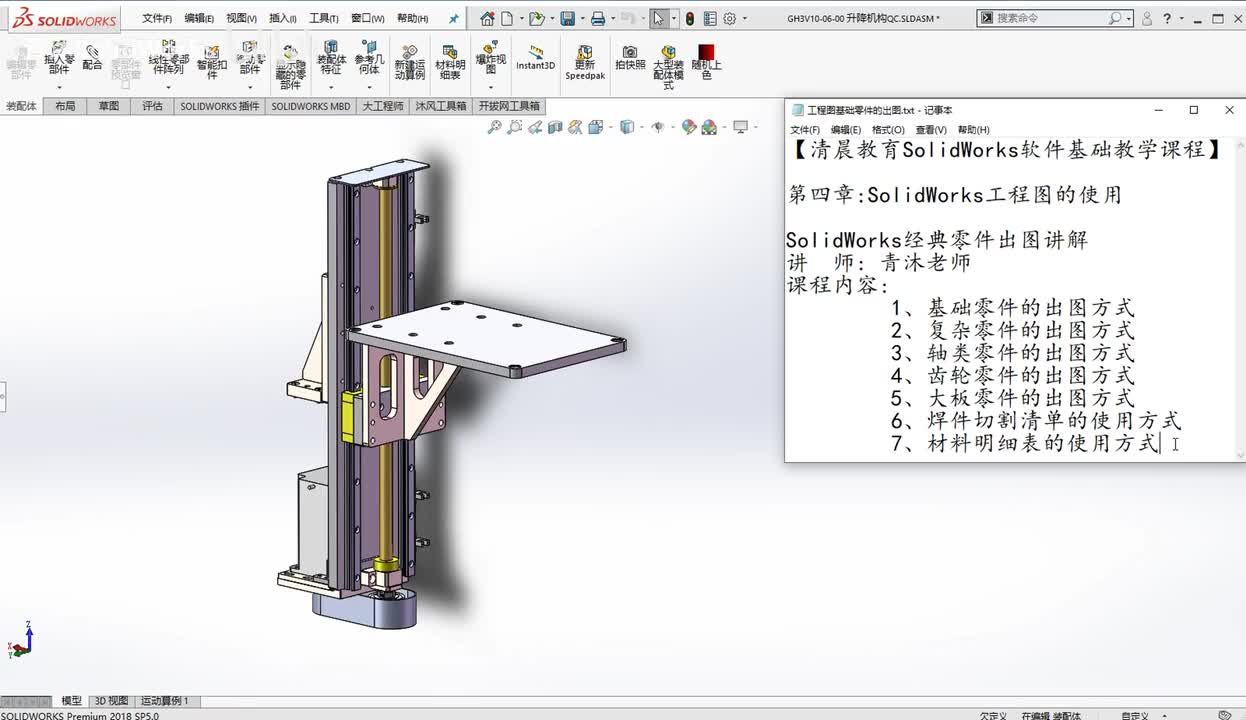Click the Select cursor tool
1246x720 pixels.
click(658, 18)
